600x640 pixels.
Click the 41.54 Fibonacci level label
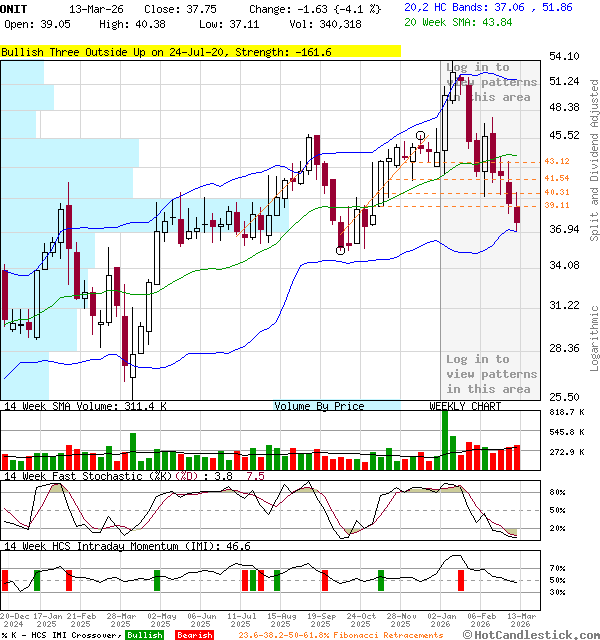coord(557,177)
